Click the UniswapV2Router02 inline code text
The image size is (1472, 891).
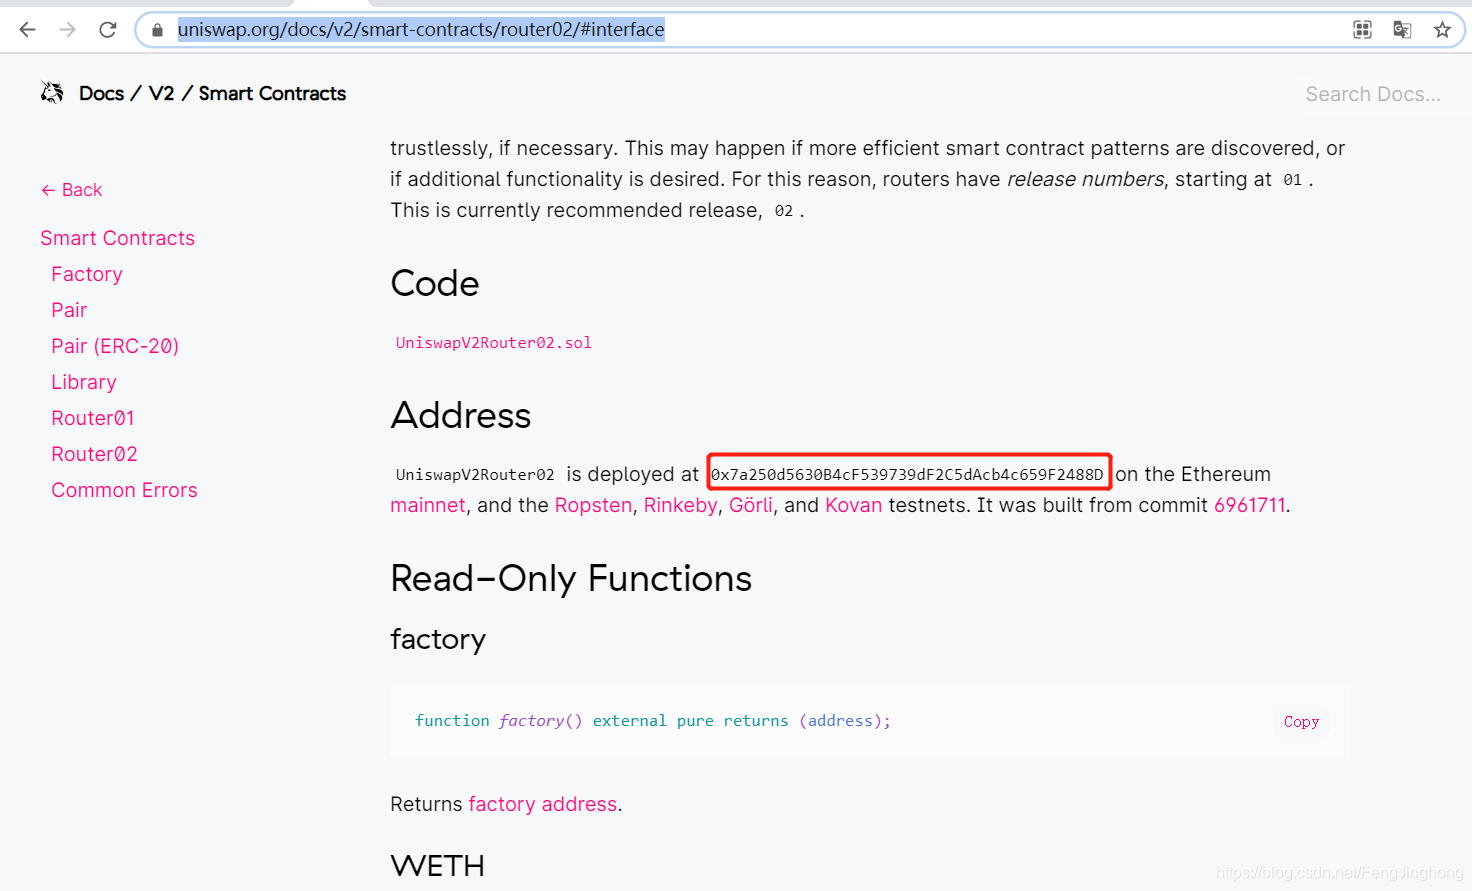[475, 475]
